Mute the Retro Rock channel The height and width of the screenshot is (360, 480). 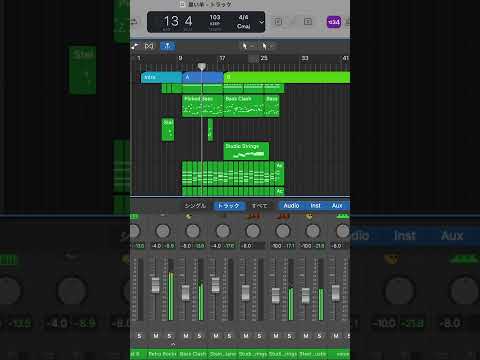(x=156, y=336)
